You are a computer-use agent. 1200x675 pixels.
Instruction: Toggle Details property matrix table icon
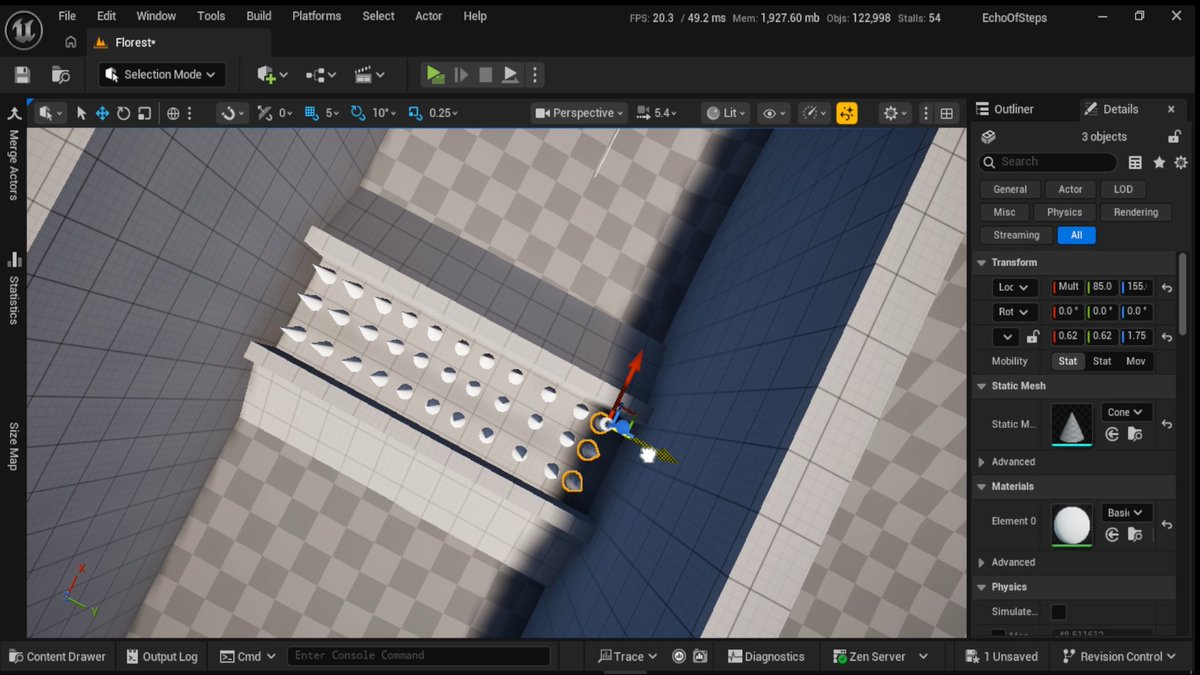pyautogui.click(x=1135, y=162)
